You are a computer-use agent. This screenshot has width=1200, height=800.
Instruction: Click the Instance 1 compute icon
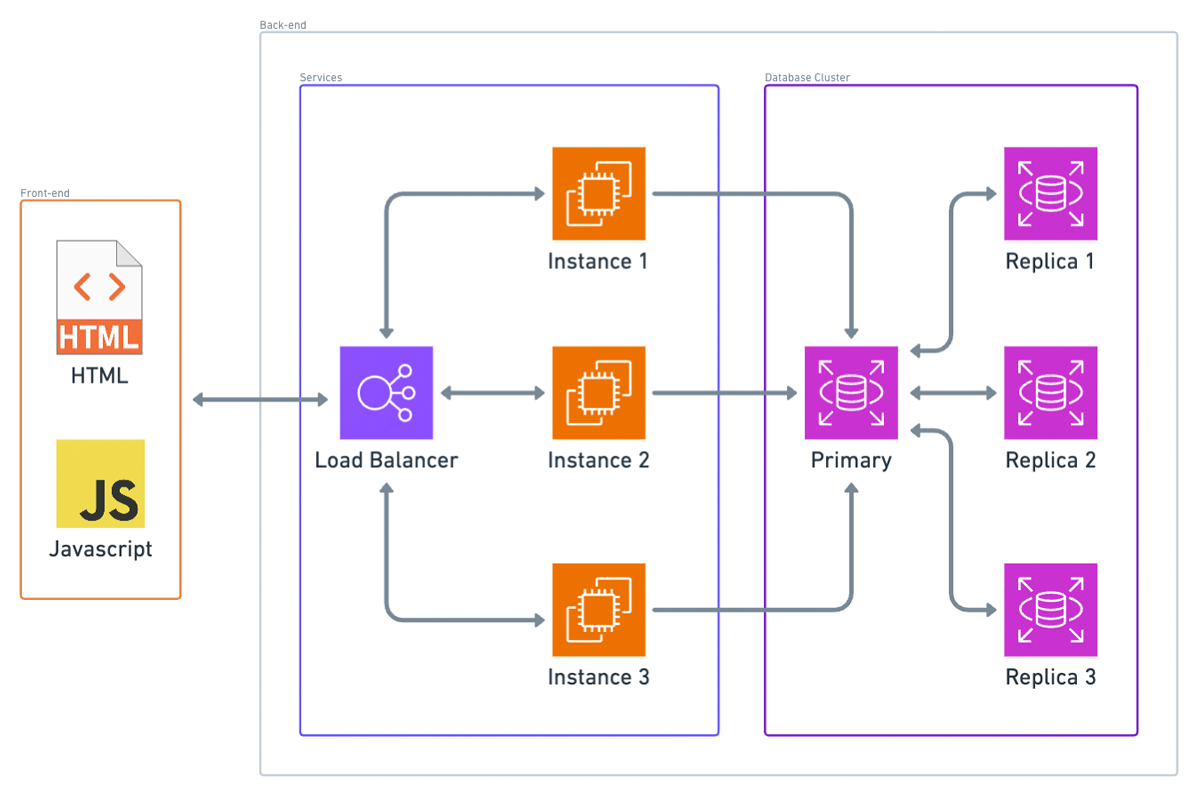(x=599, y=193)
